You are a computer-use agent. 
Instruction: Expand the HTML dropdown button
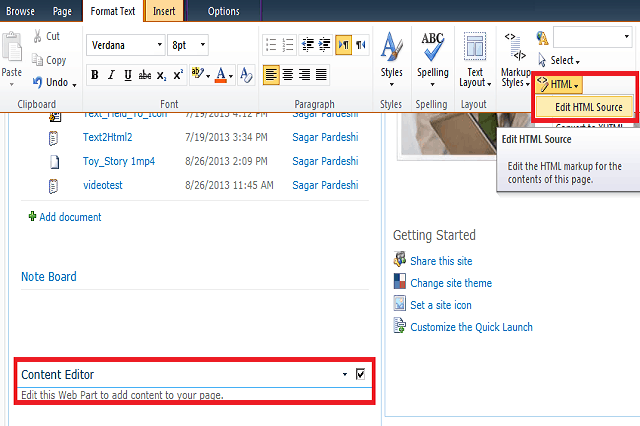[560, 85]
